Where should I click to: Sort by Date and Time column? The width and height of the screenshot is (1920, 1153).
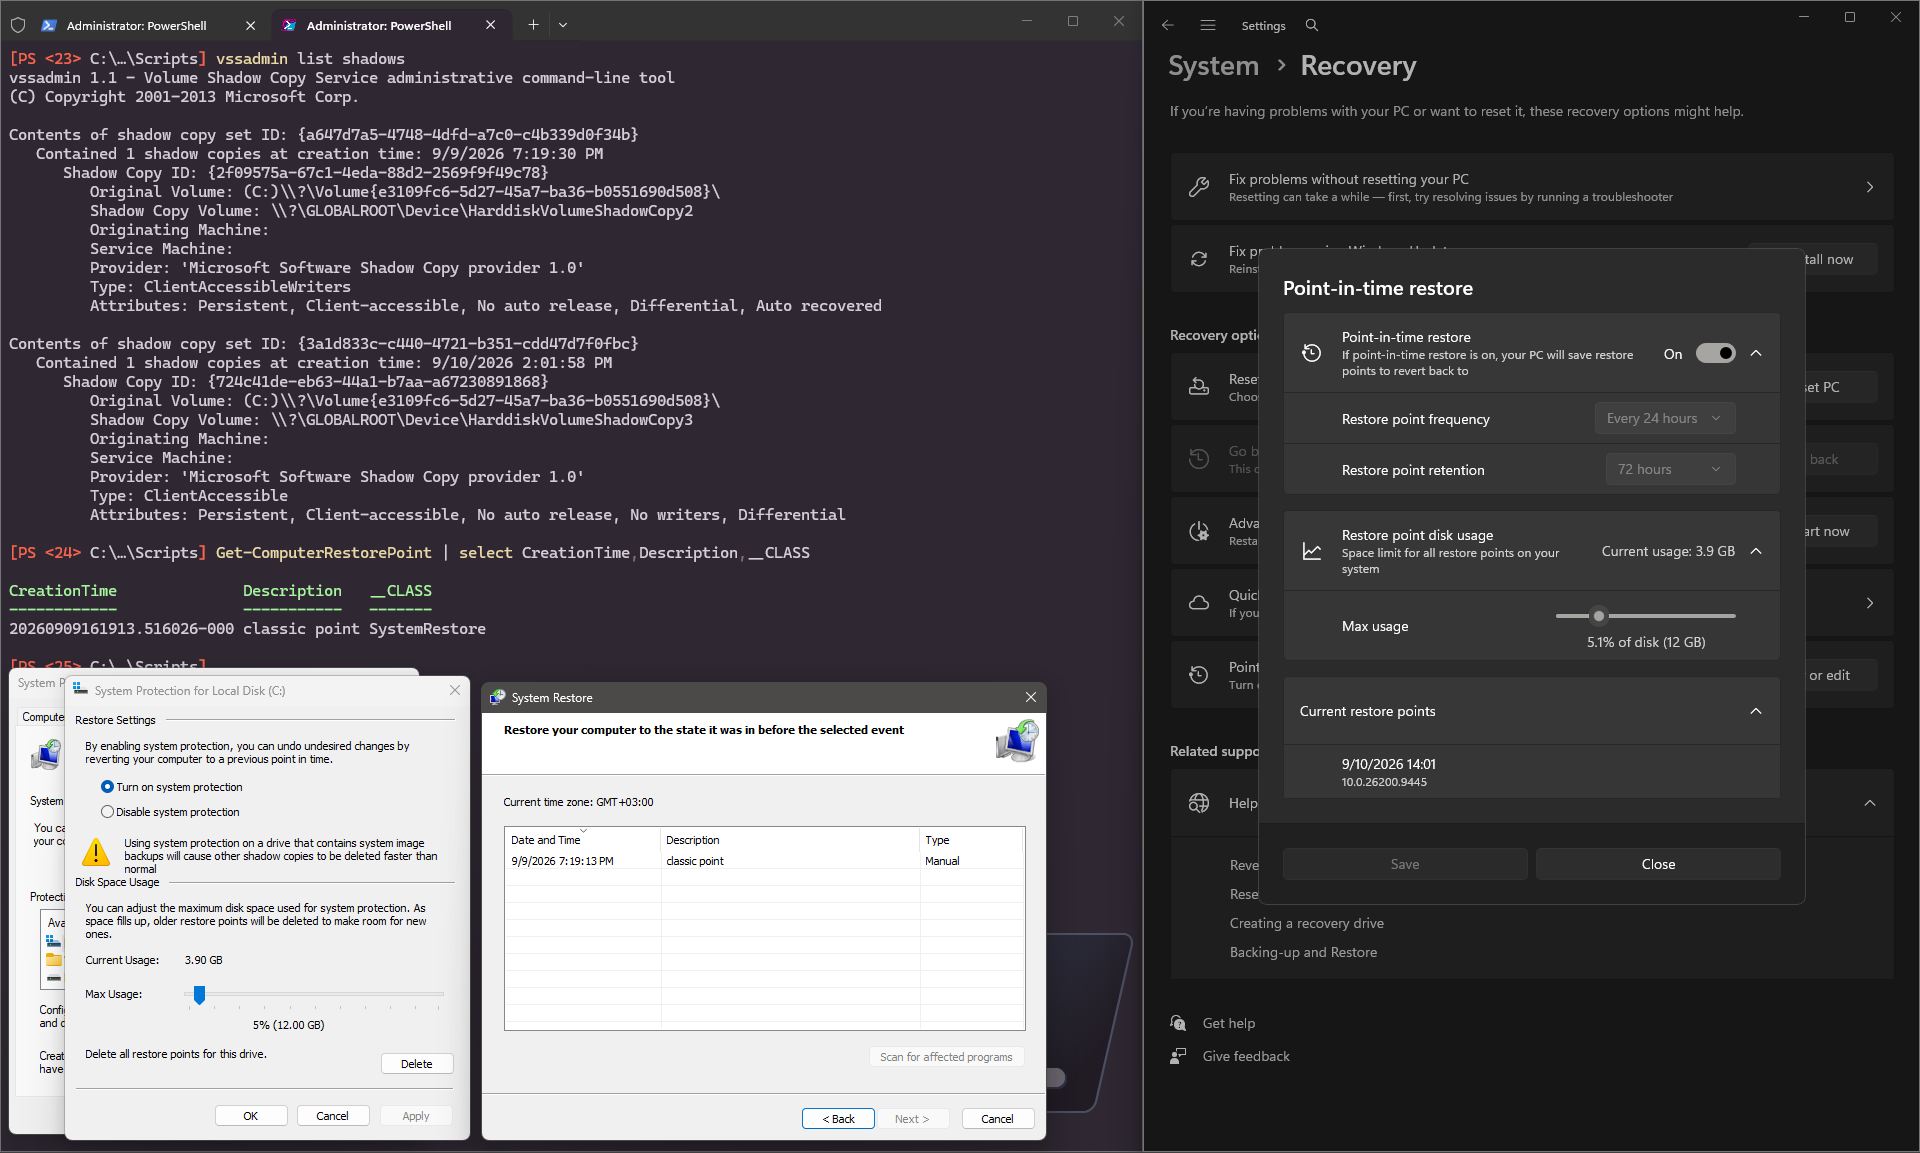click(583, 839)
